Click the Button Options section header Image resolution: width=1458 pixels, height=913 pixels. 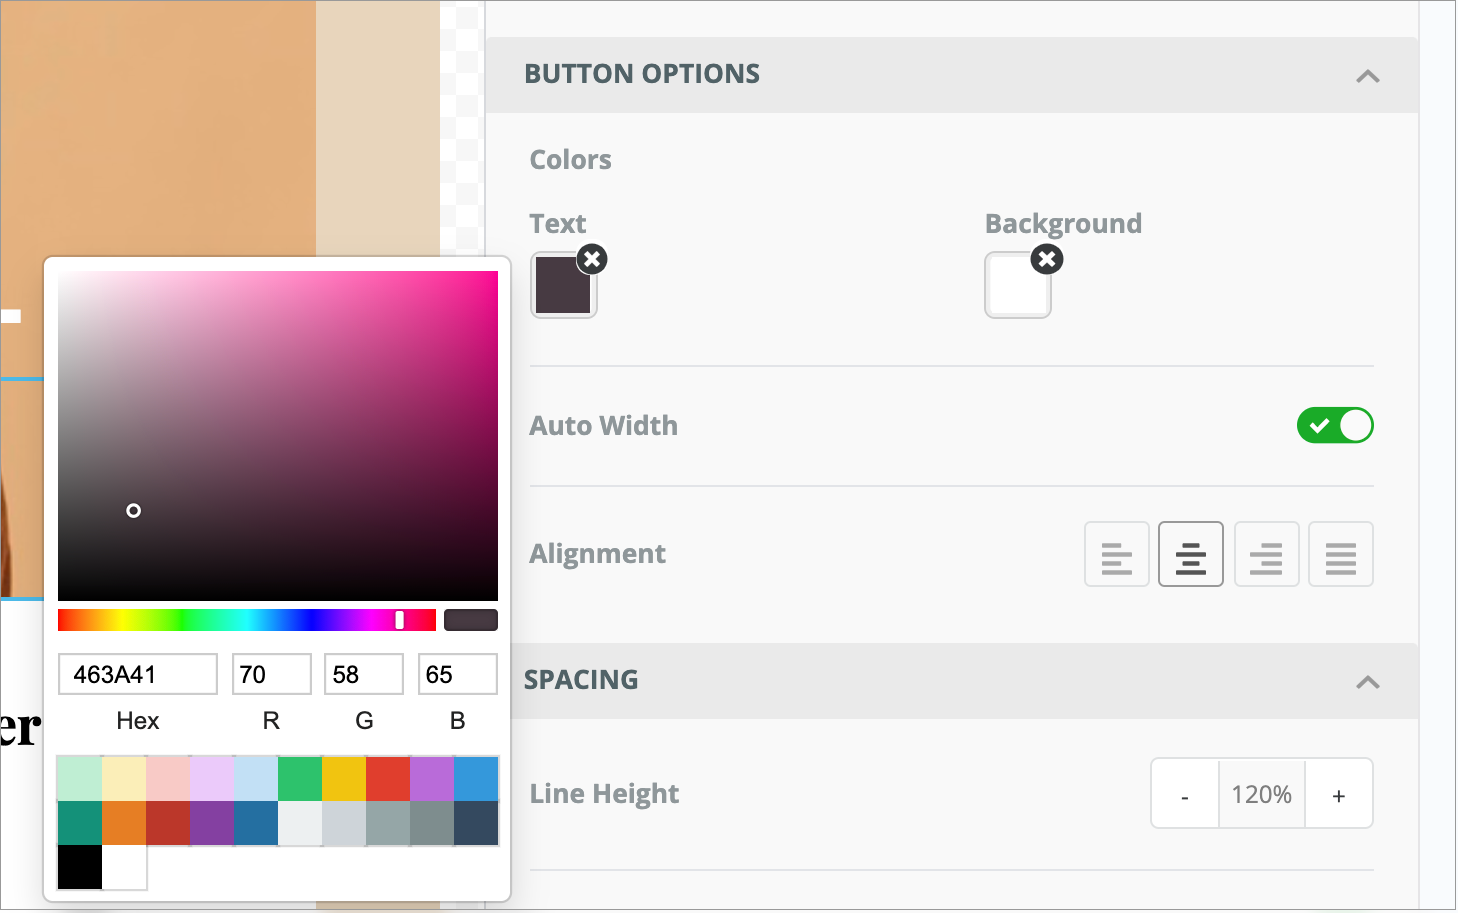coord(642,74)
